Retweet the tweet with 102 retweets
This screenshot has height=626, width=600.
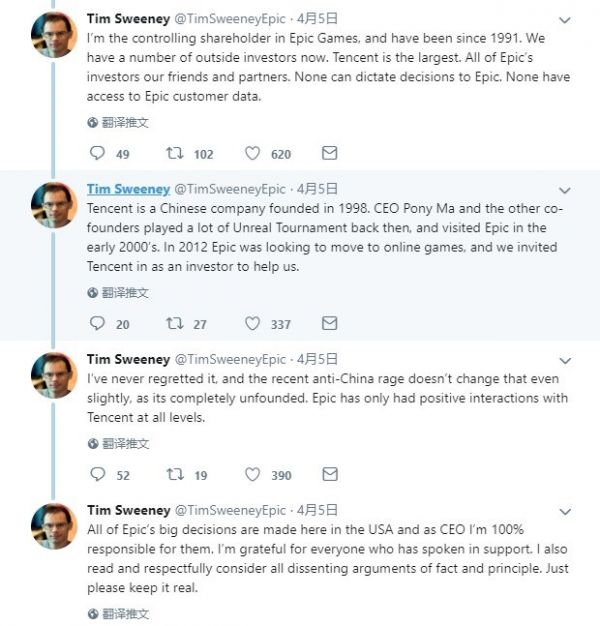pos(174,154)
